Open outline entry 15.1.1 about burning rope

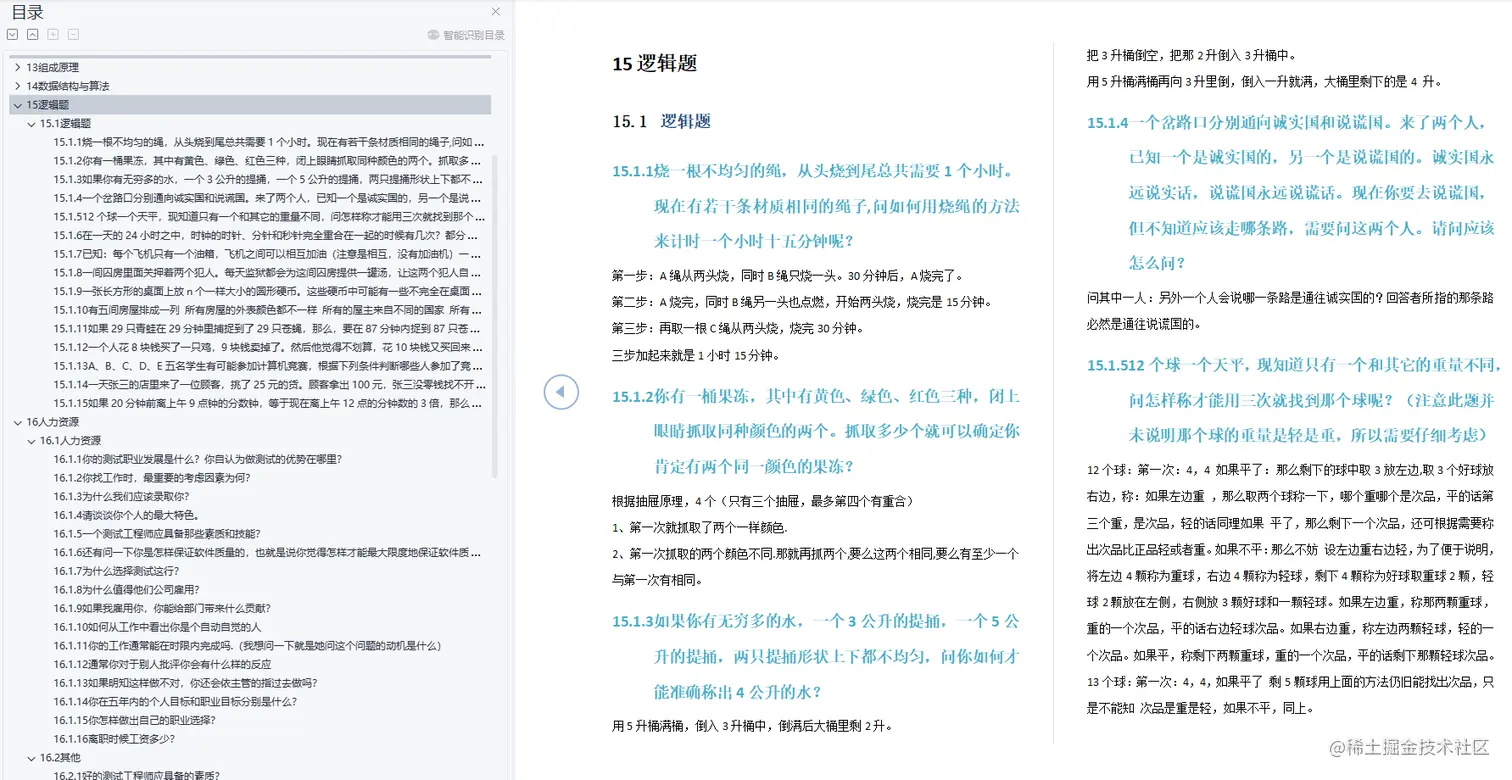point(269,142)
